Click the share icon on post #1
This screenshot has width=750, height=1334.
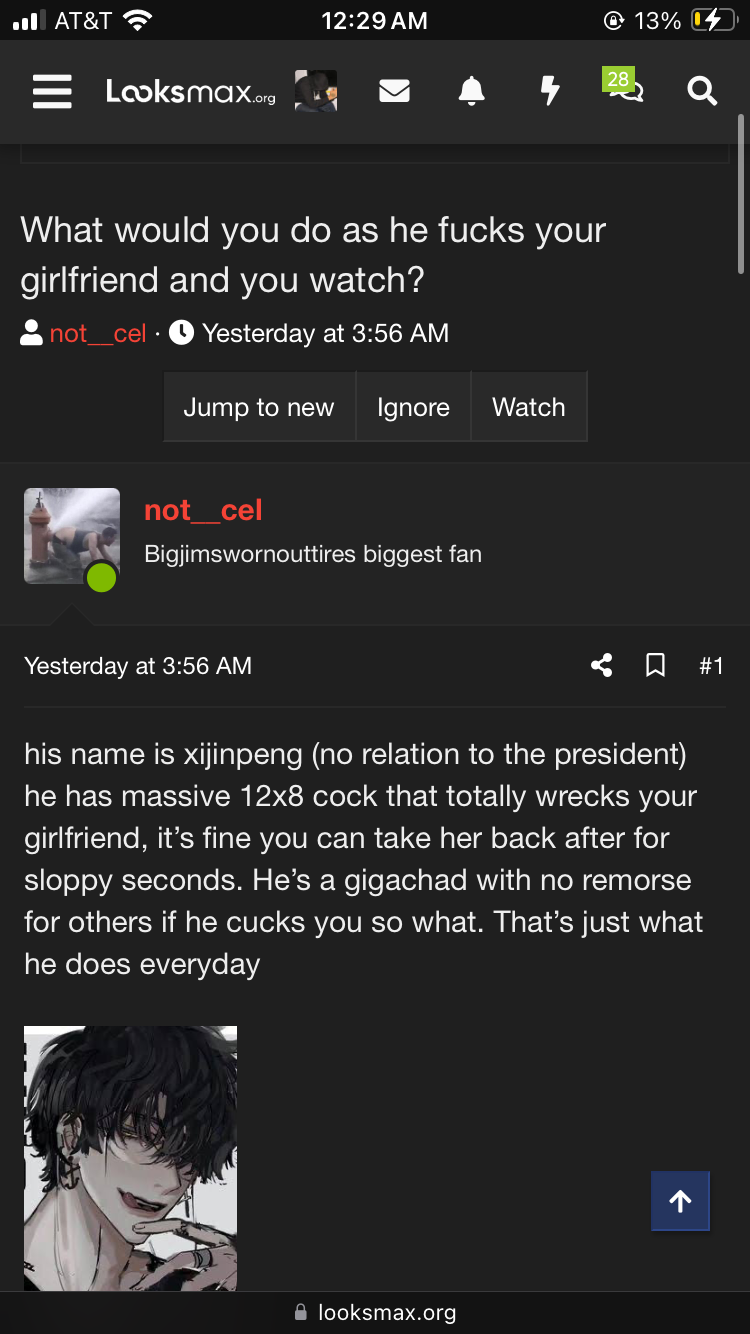[x=601, y=665]
